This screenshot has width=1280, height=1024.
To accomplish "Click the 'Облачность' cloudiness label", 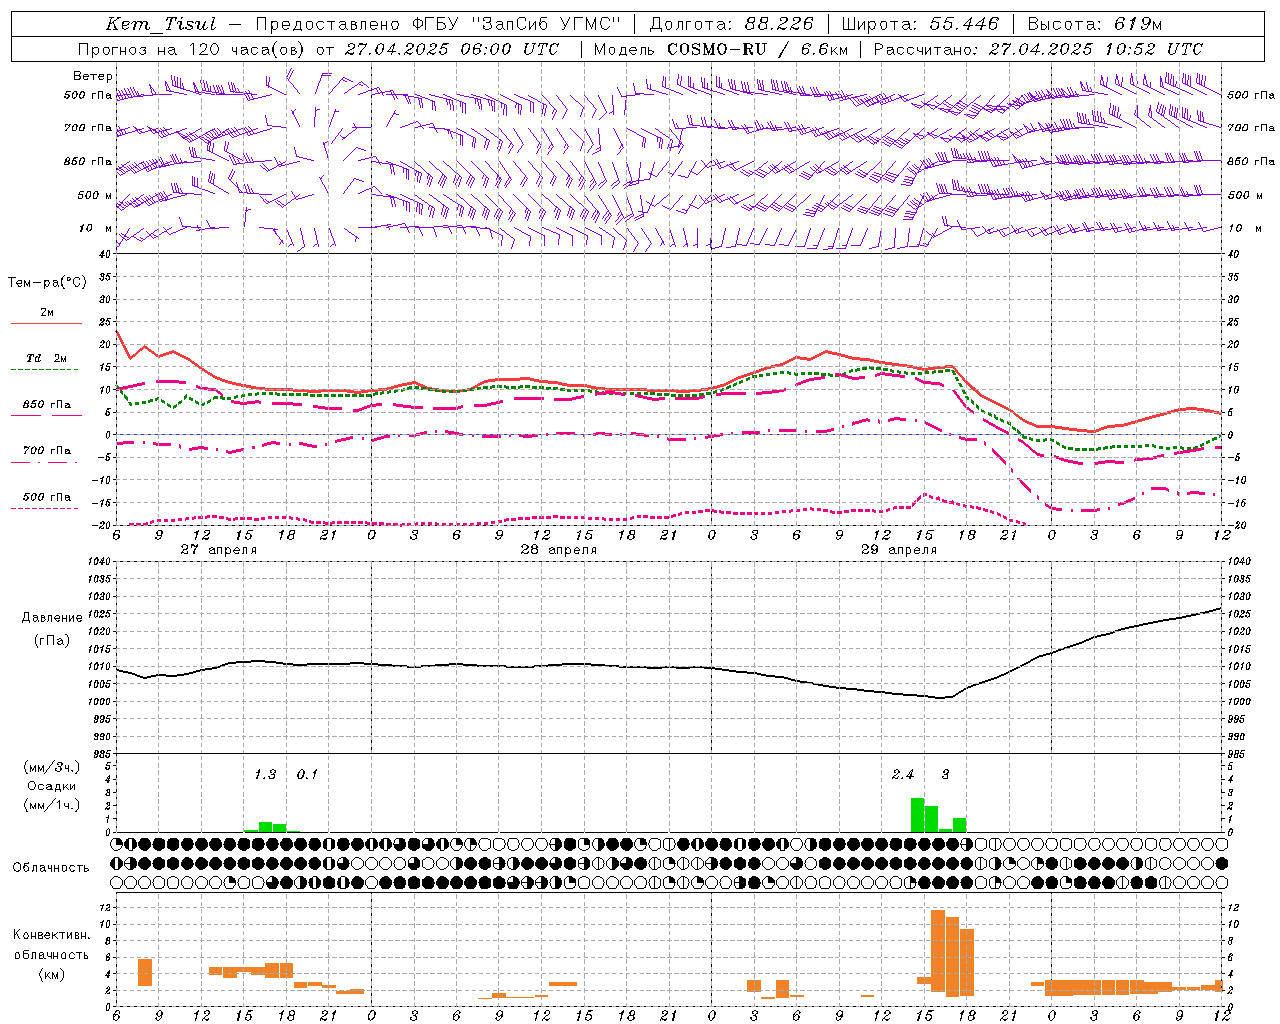I will [51, 868].
